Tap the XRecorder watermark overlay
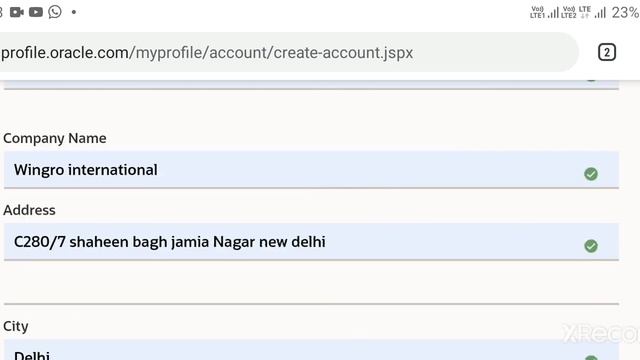This screenshot has width=640, height=360. click(600, 333)
